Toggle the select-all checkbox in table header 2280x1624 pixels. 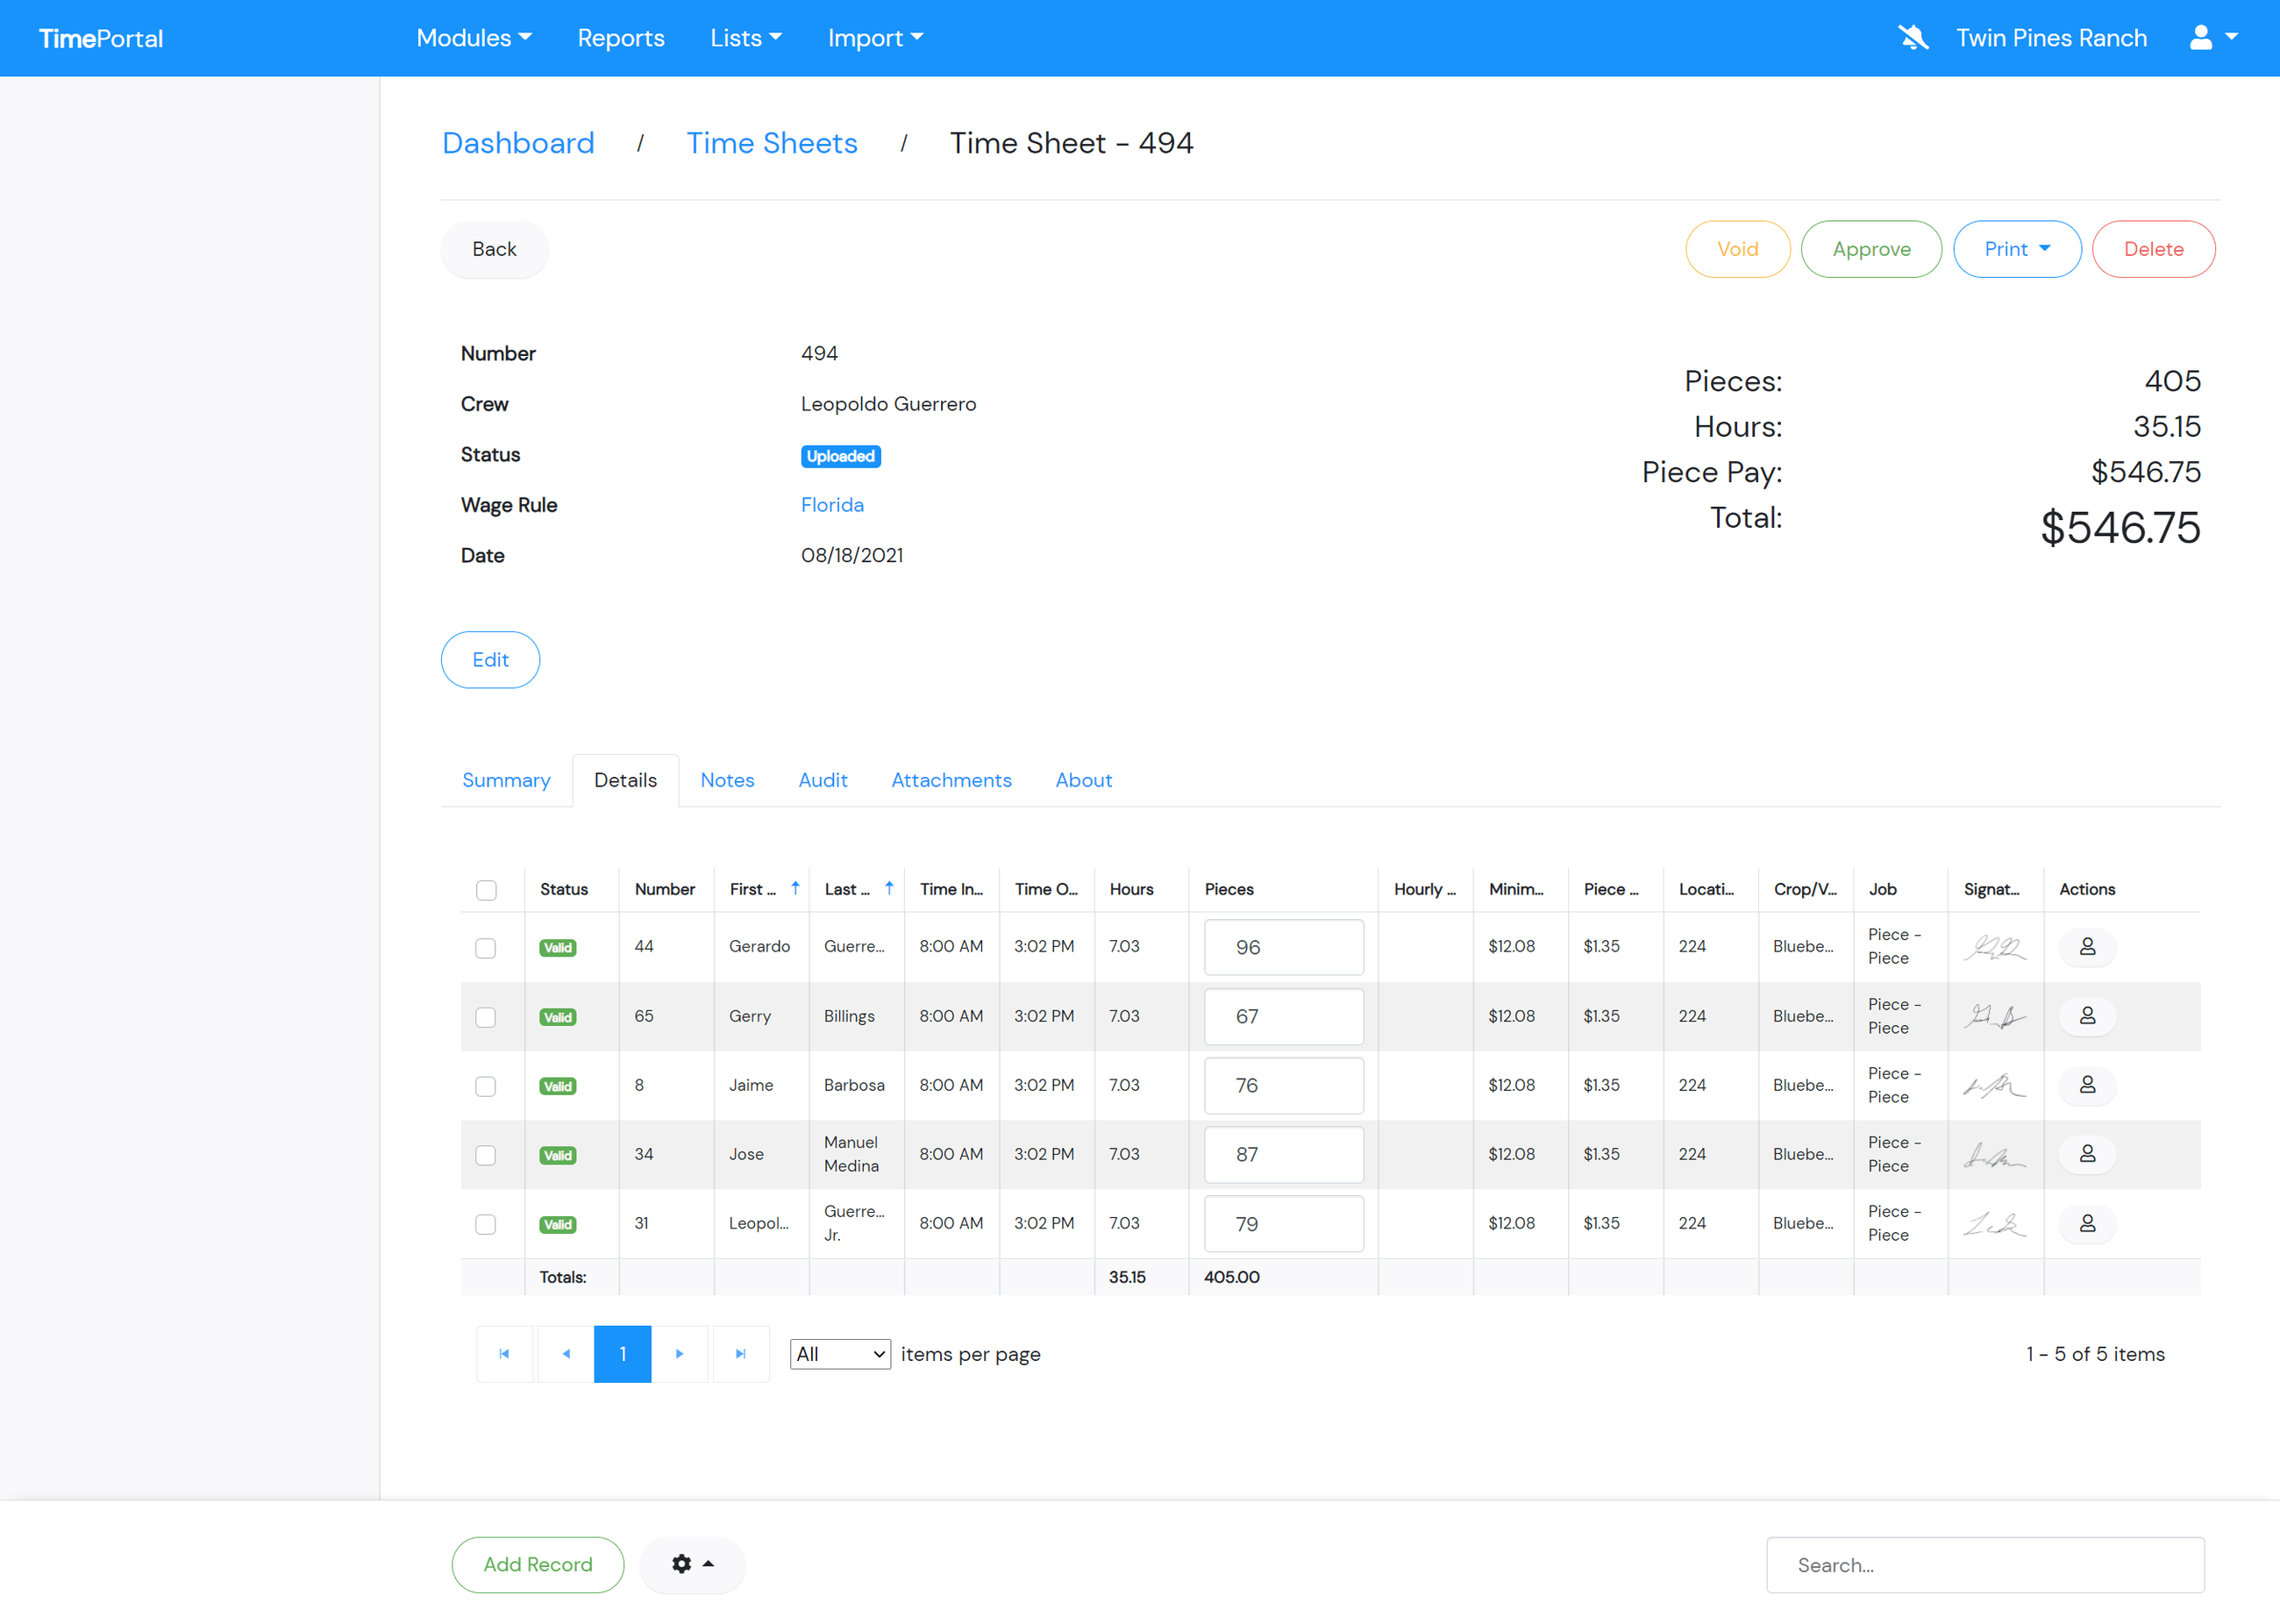[x=487, y=889]
